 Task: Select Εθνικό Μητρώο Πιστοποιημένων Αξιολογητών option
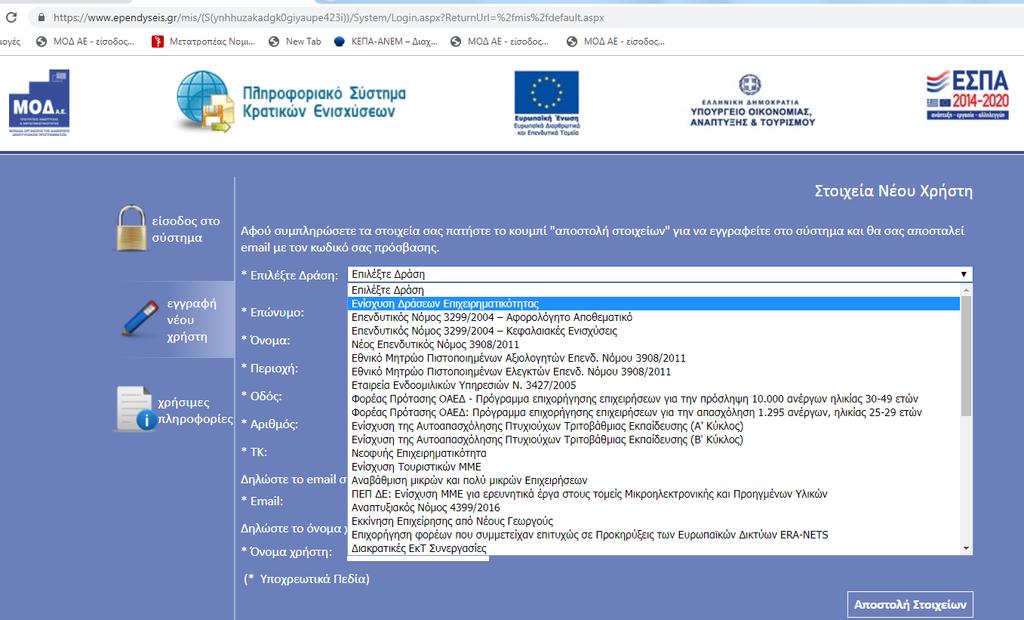point(654,358)
